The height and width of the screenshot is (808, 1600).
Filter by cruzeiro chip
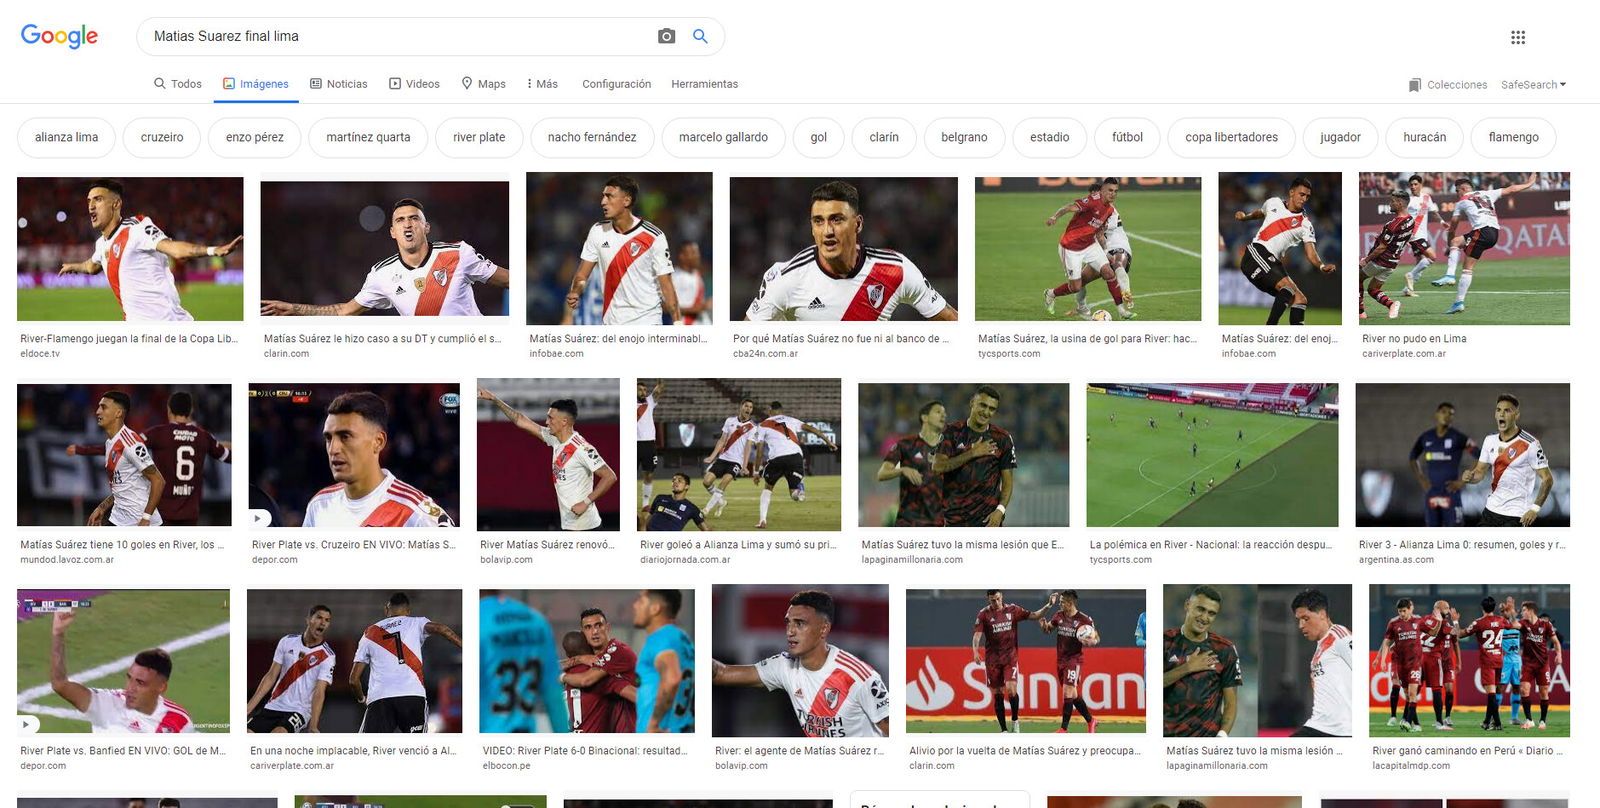pos(162,137)
